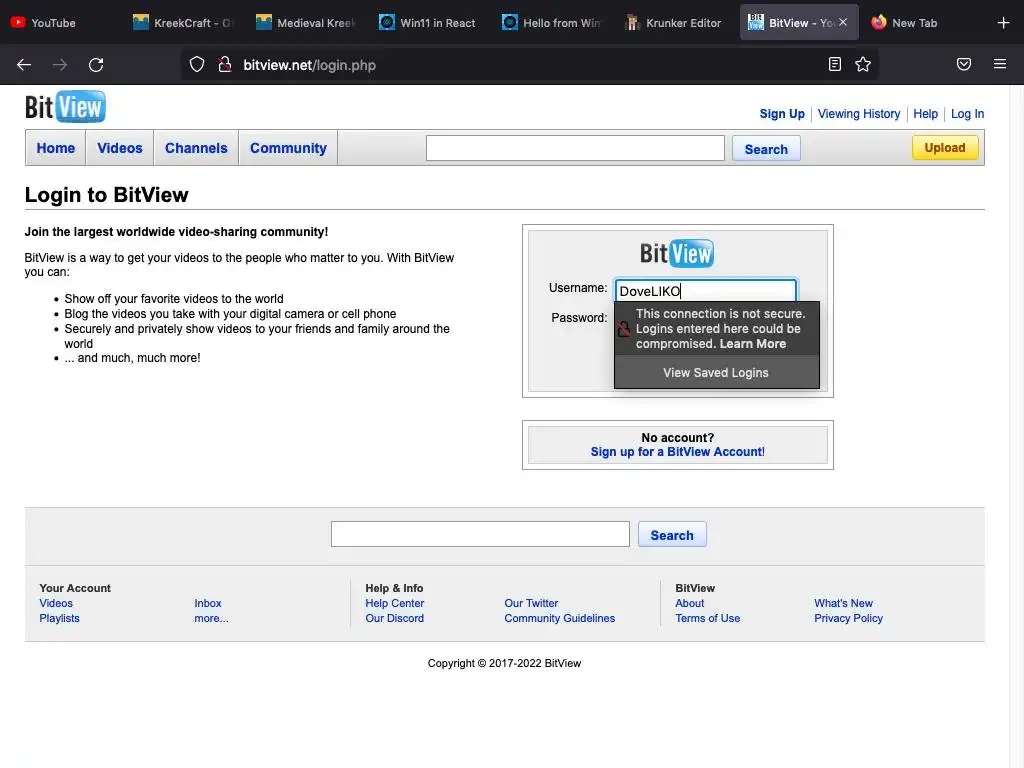The height and width of the screenshot is (768, 1024).
Task: Click the Log In link in the header
Action: [x=967, y=114]
